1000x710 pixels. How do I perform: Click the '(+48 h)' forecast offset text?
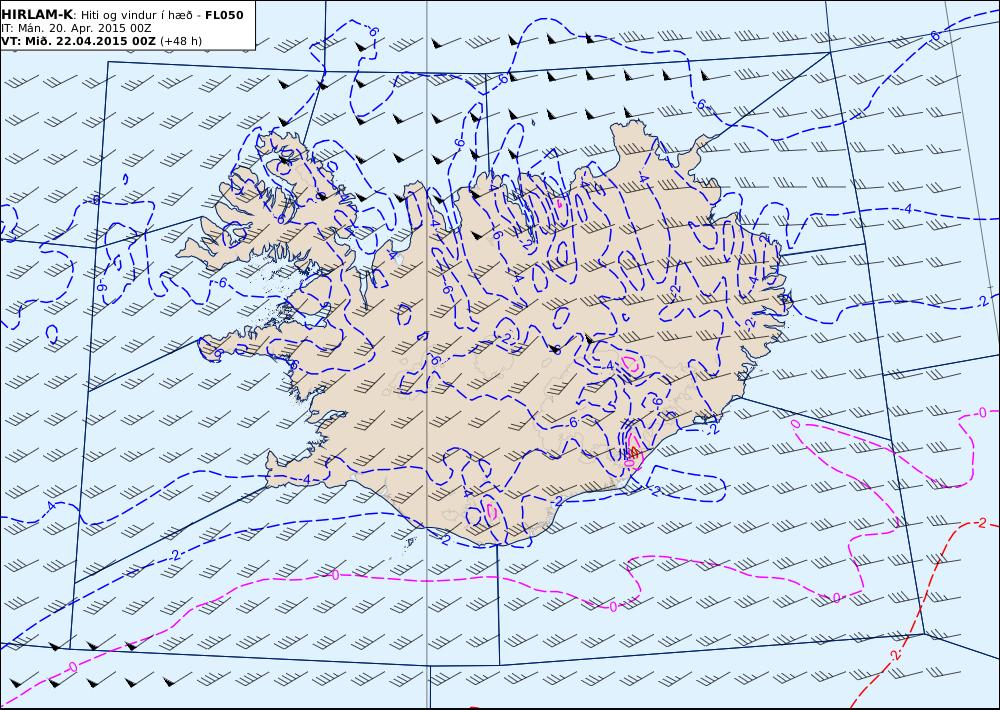click(181, 41)
